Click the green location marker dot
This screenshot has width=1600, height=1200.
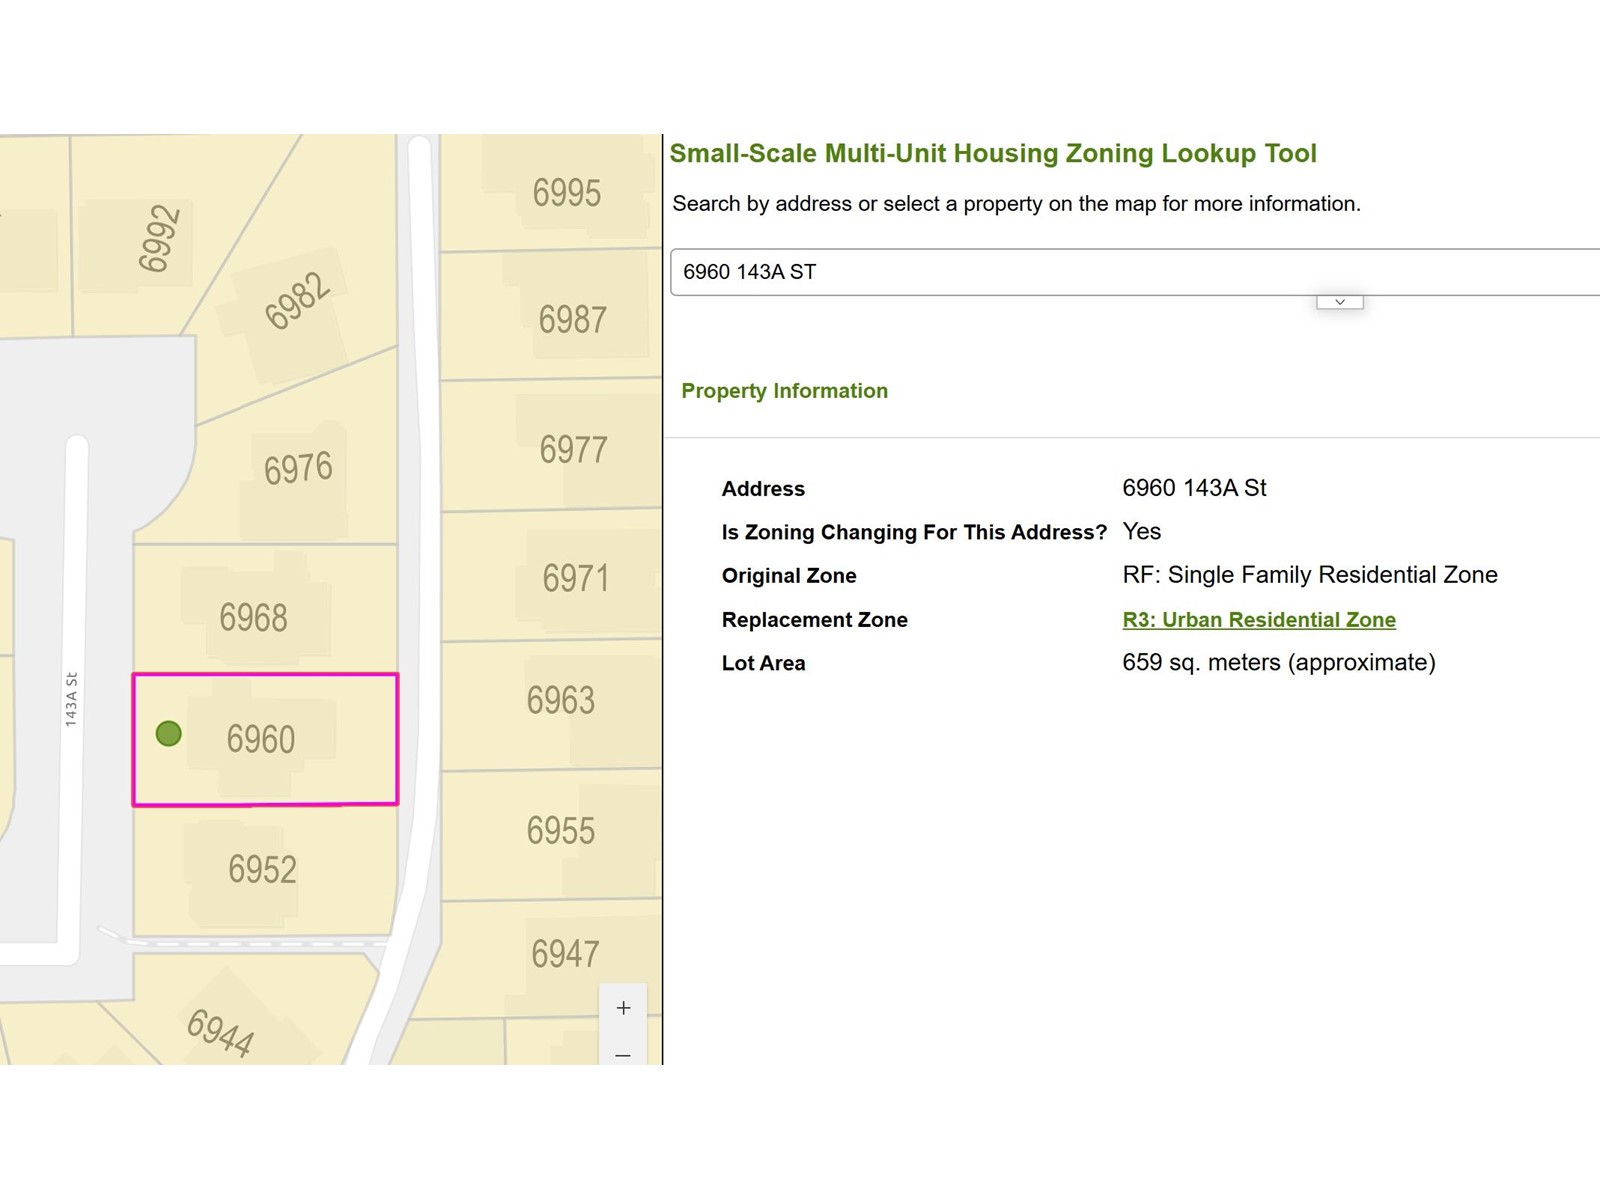169,734
